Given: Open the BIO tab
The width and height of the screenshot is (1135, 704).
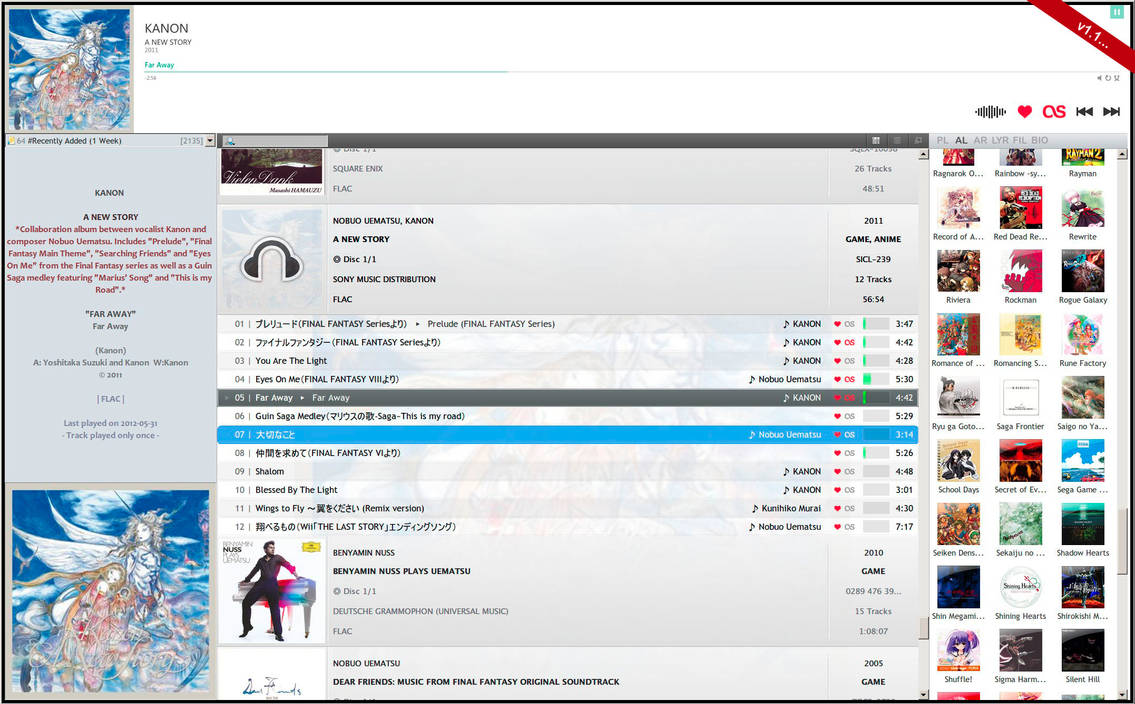Looking at the screenshot, I should pyautogui.click(x=1037, y=140).
